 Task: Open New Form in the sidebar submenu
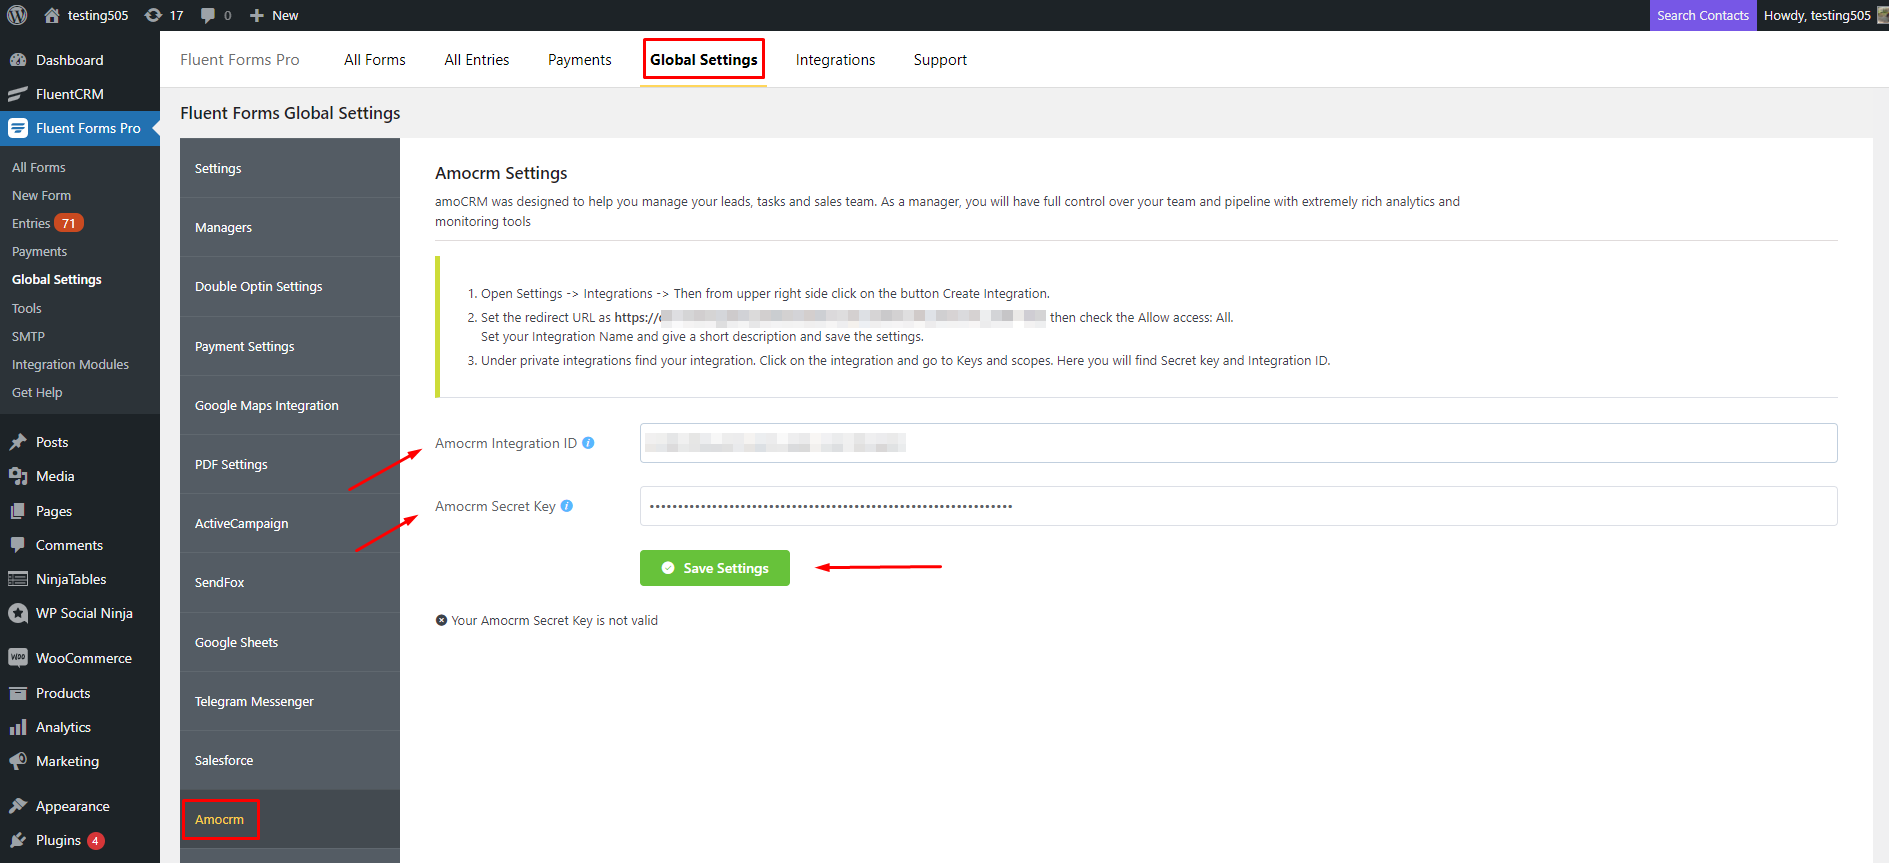pos(41,195)
